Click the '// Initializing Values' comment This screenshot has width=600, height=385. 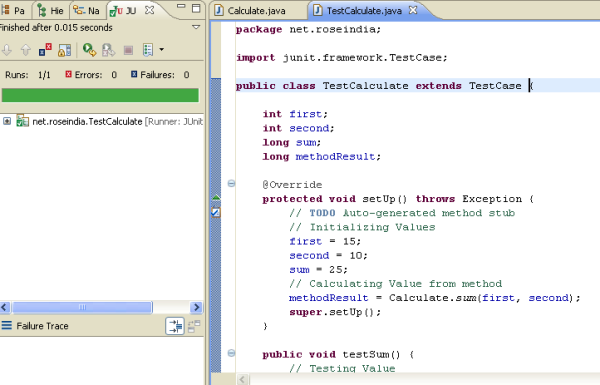pyautogui.click(x=362, y=227)
